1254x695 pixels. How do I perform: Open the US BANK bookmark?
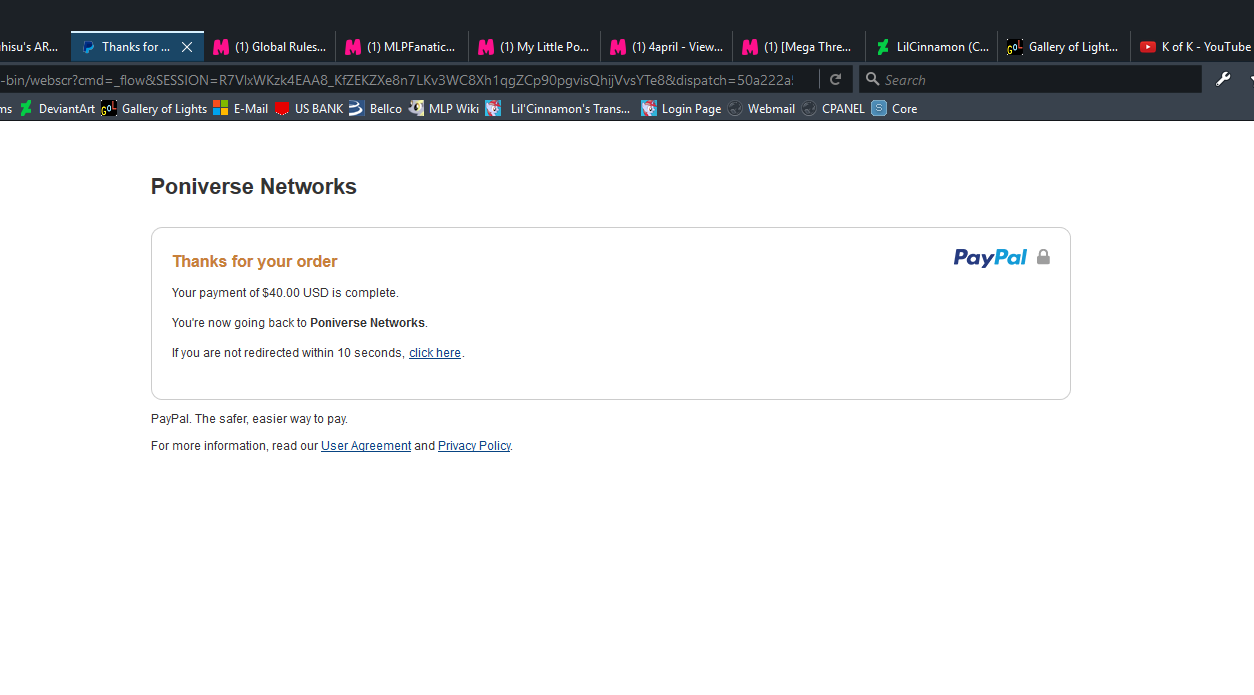[x=309, y=108]
